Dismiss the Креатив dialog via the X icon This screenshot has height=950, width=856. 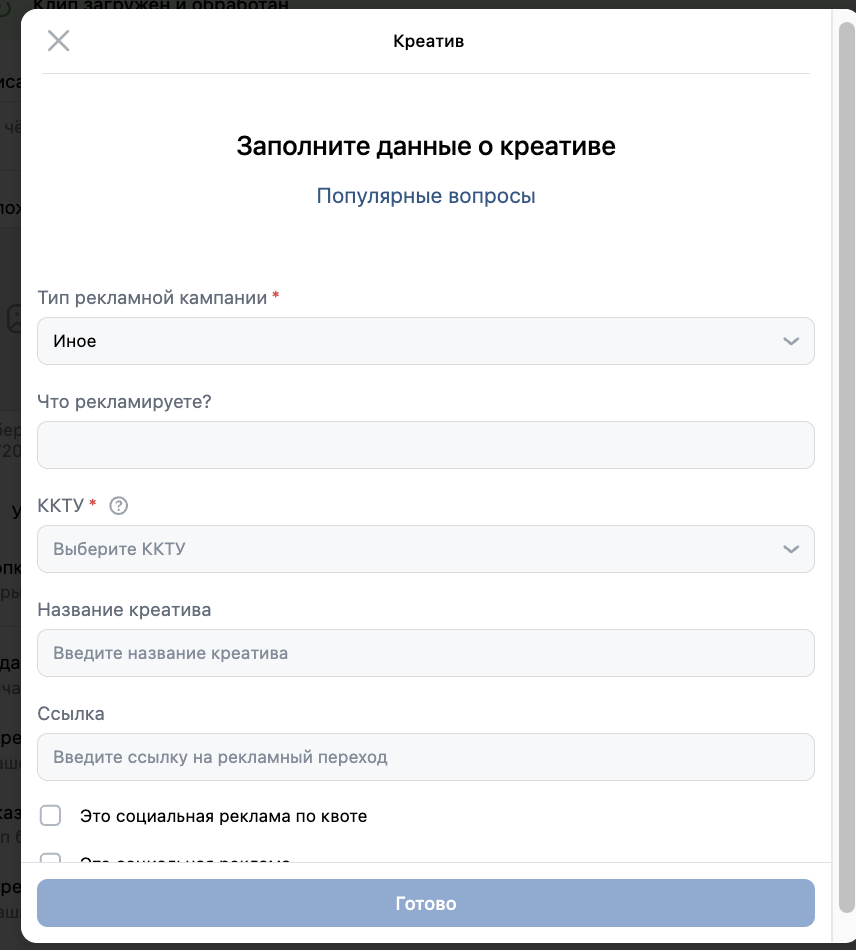[58, 41]
